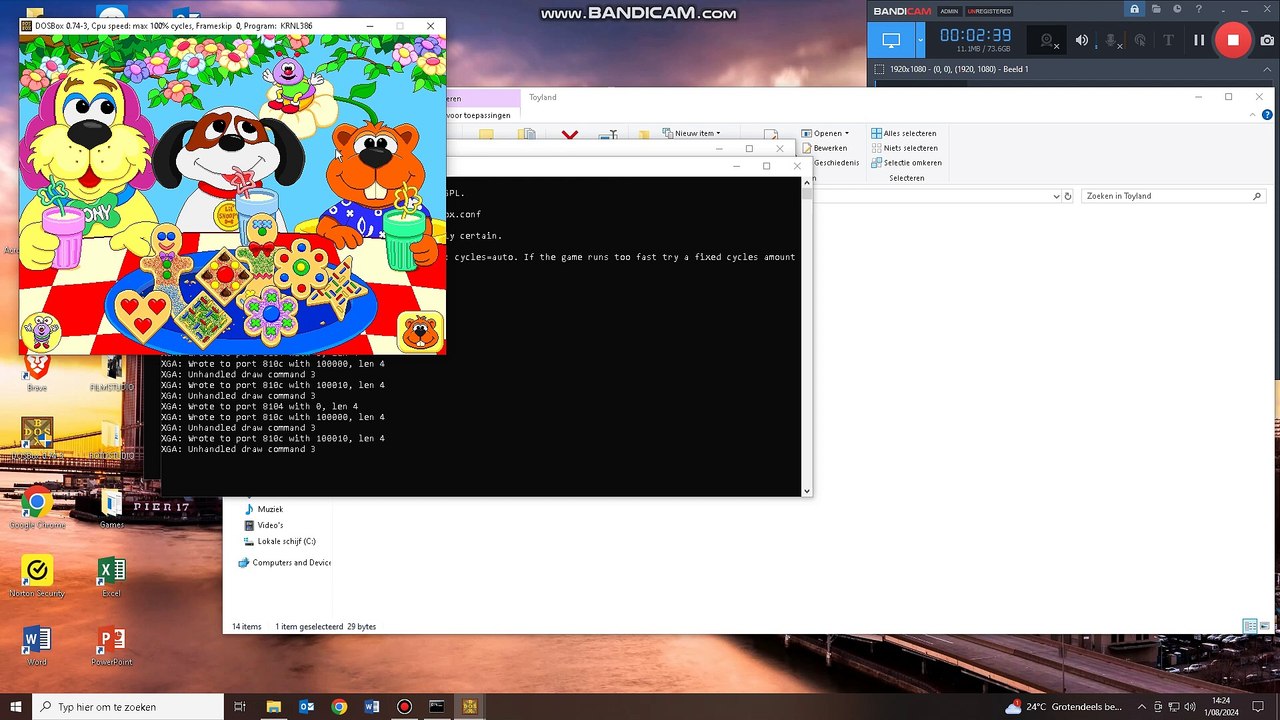
Task: Pause the Bandicam recording
Action: click(1199, 40)
